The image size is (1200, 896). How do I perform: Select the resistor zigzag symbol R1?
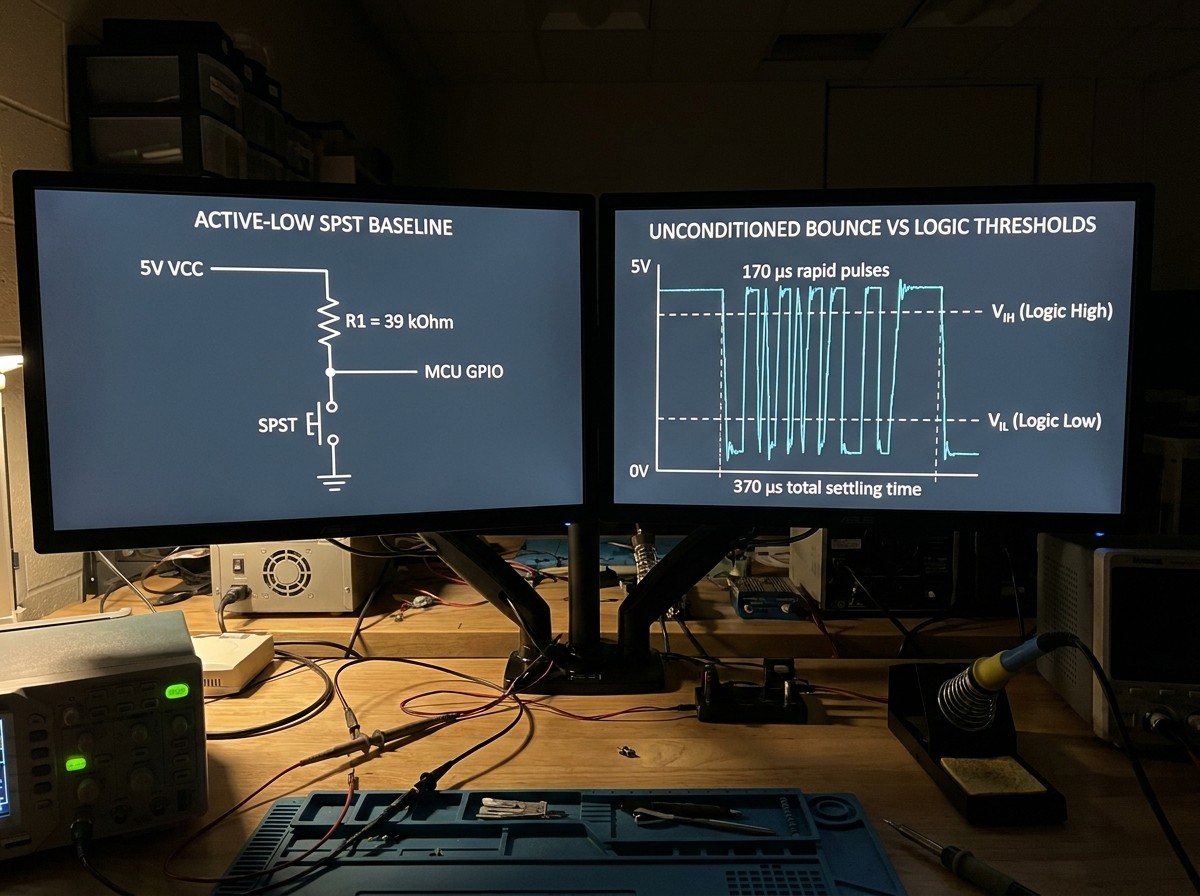click(329, 322)
